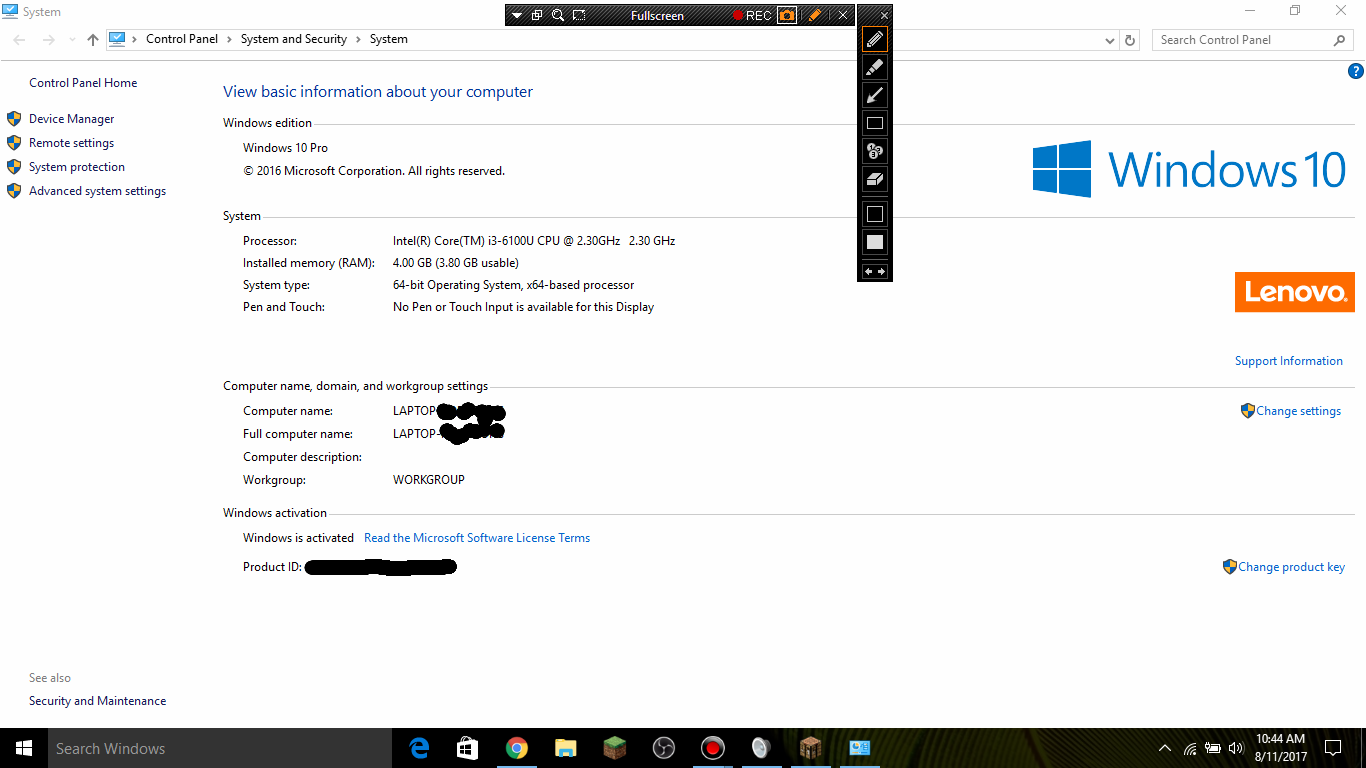This screenshot has width=1366, height=768.
Task: Open Minecraft crafting table icon in taskbar
Action: tap(810, 748)
